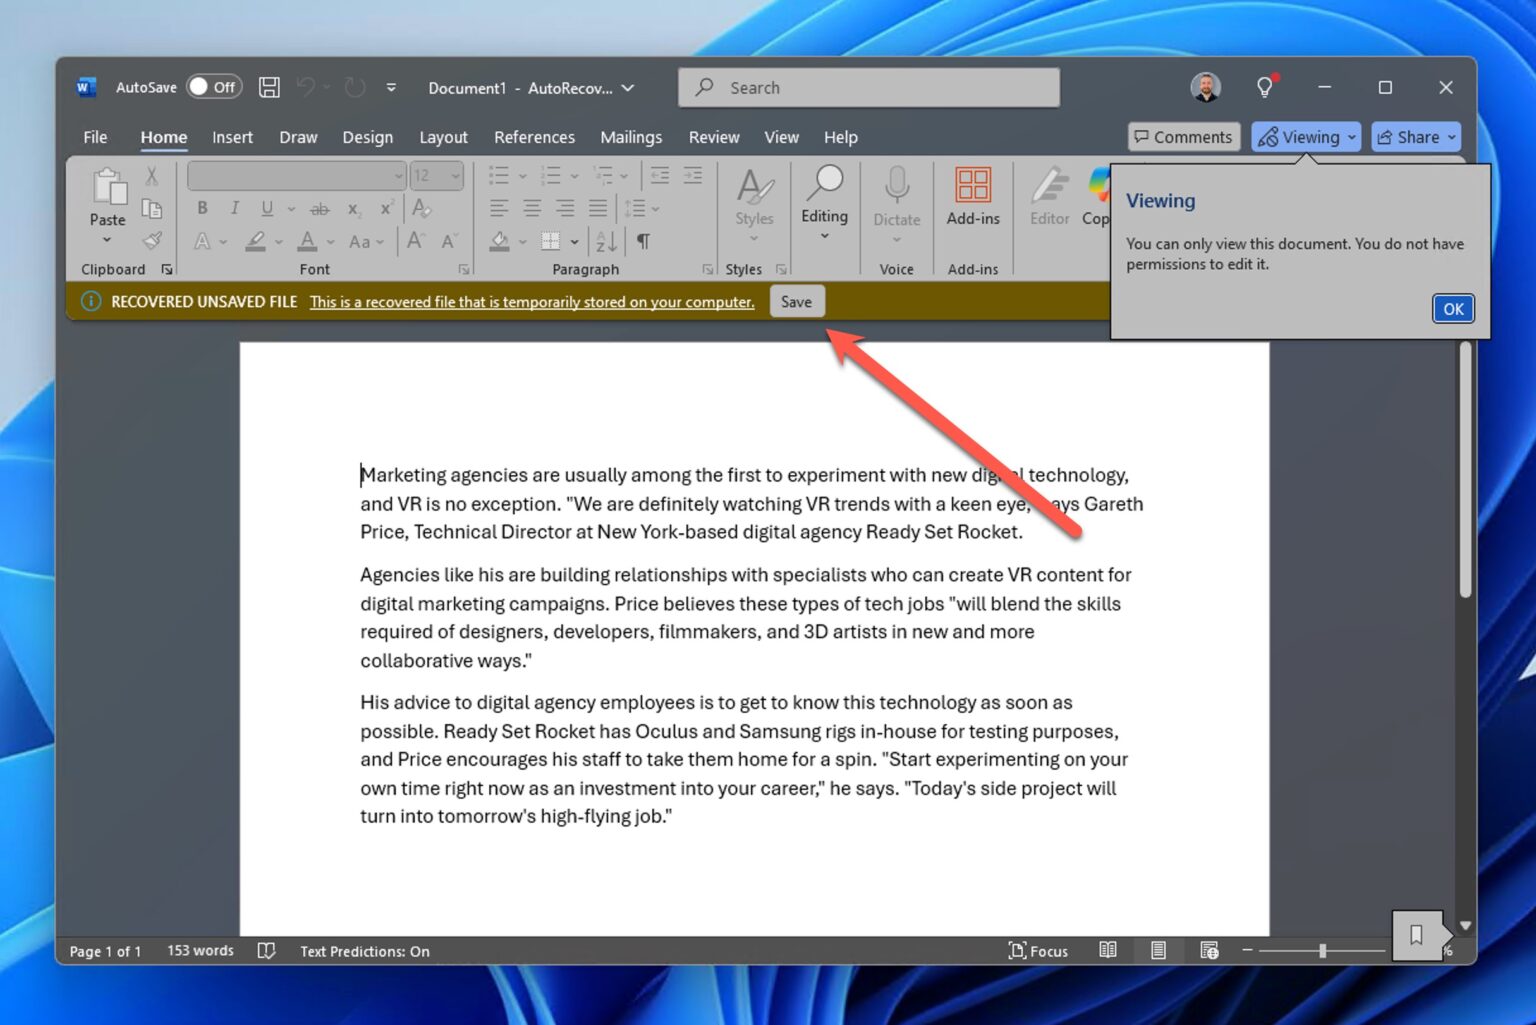This screenshot has height=1025, width=1536.
Task: Switch to the References ribbon tab
Action: click(x=534, y=137)
